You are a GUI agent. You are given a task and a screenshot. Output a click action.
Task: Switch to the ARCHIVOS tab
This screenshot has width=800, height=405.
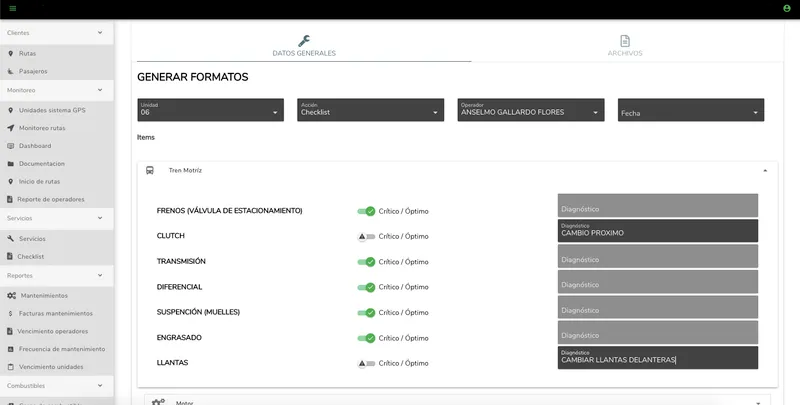click(624, 45)
